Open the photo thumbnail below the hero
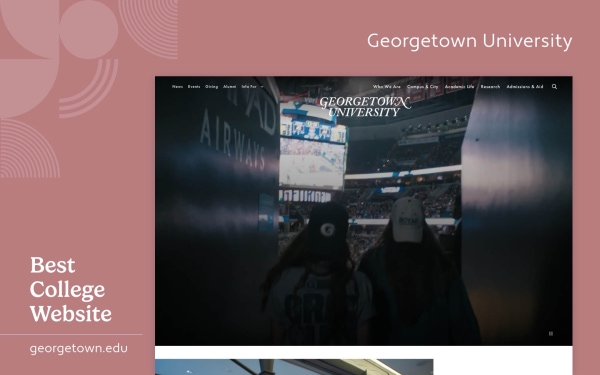Screen dimensions: 600x375 (294, 367)
